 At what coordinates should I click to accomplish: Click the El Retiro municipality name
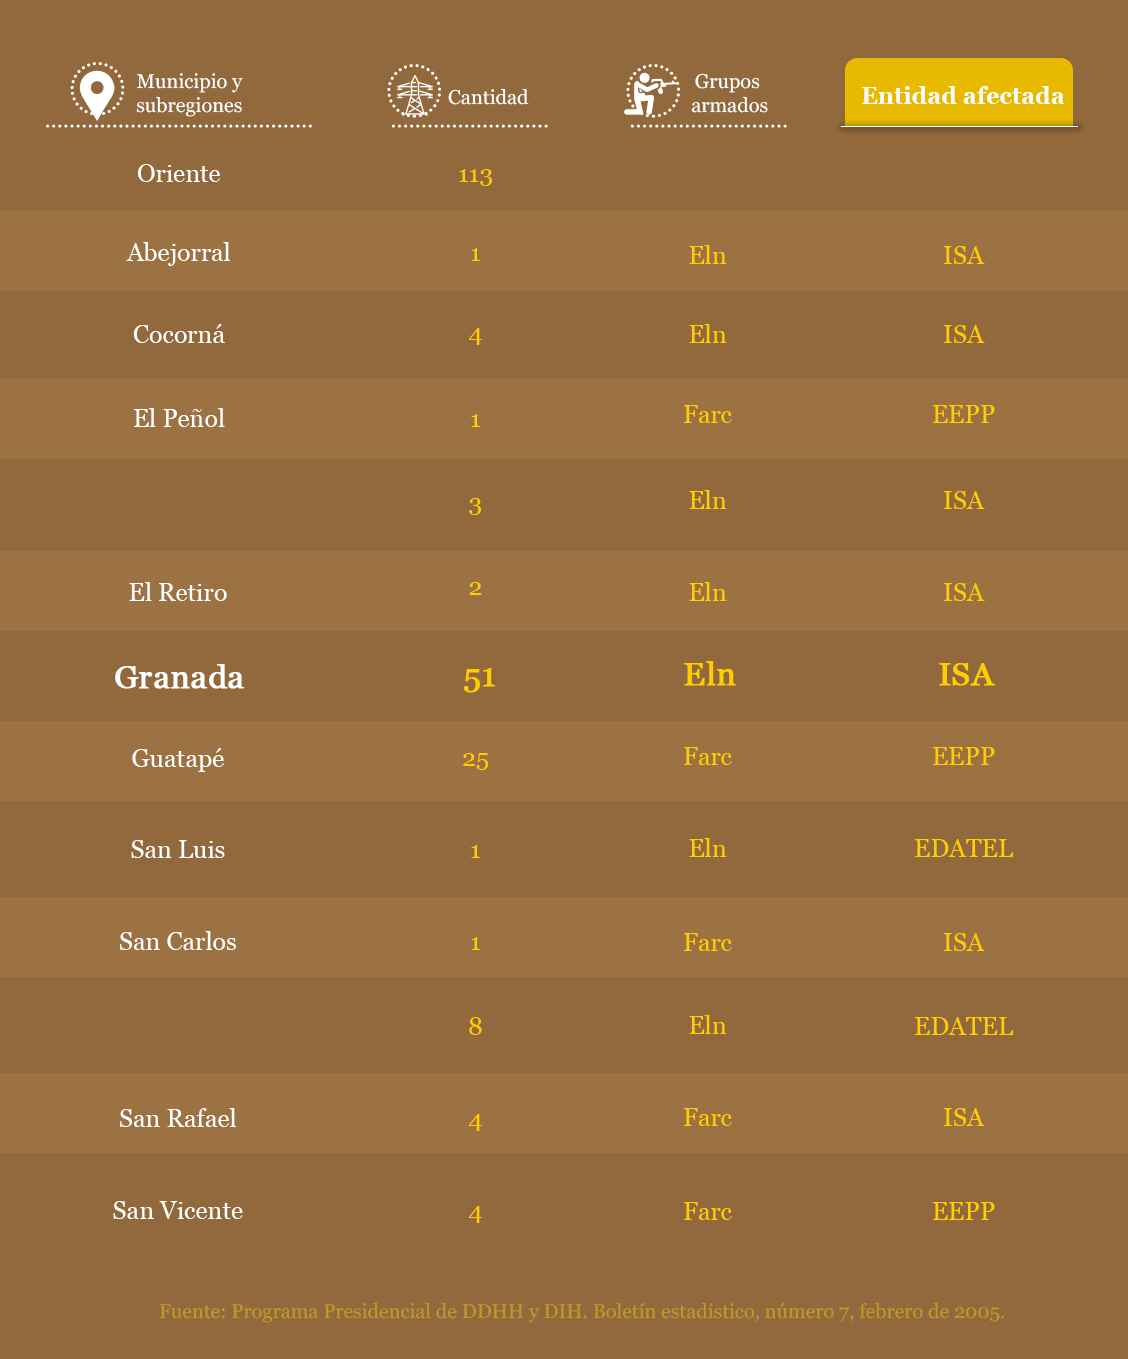(178, 593)
